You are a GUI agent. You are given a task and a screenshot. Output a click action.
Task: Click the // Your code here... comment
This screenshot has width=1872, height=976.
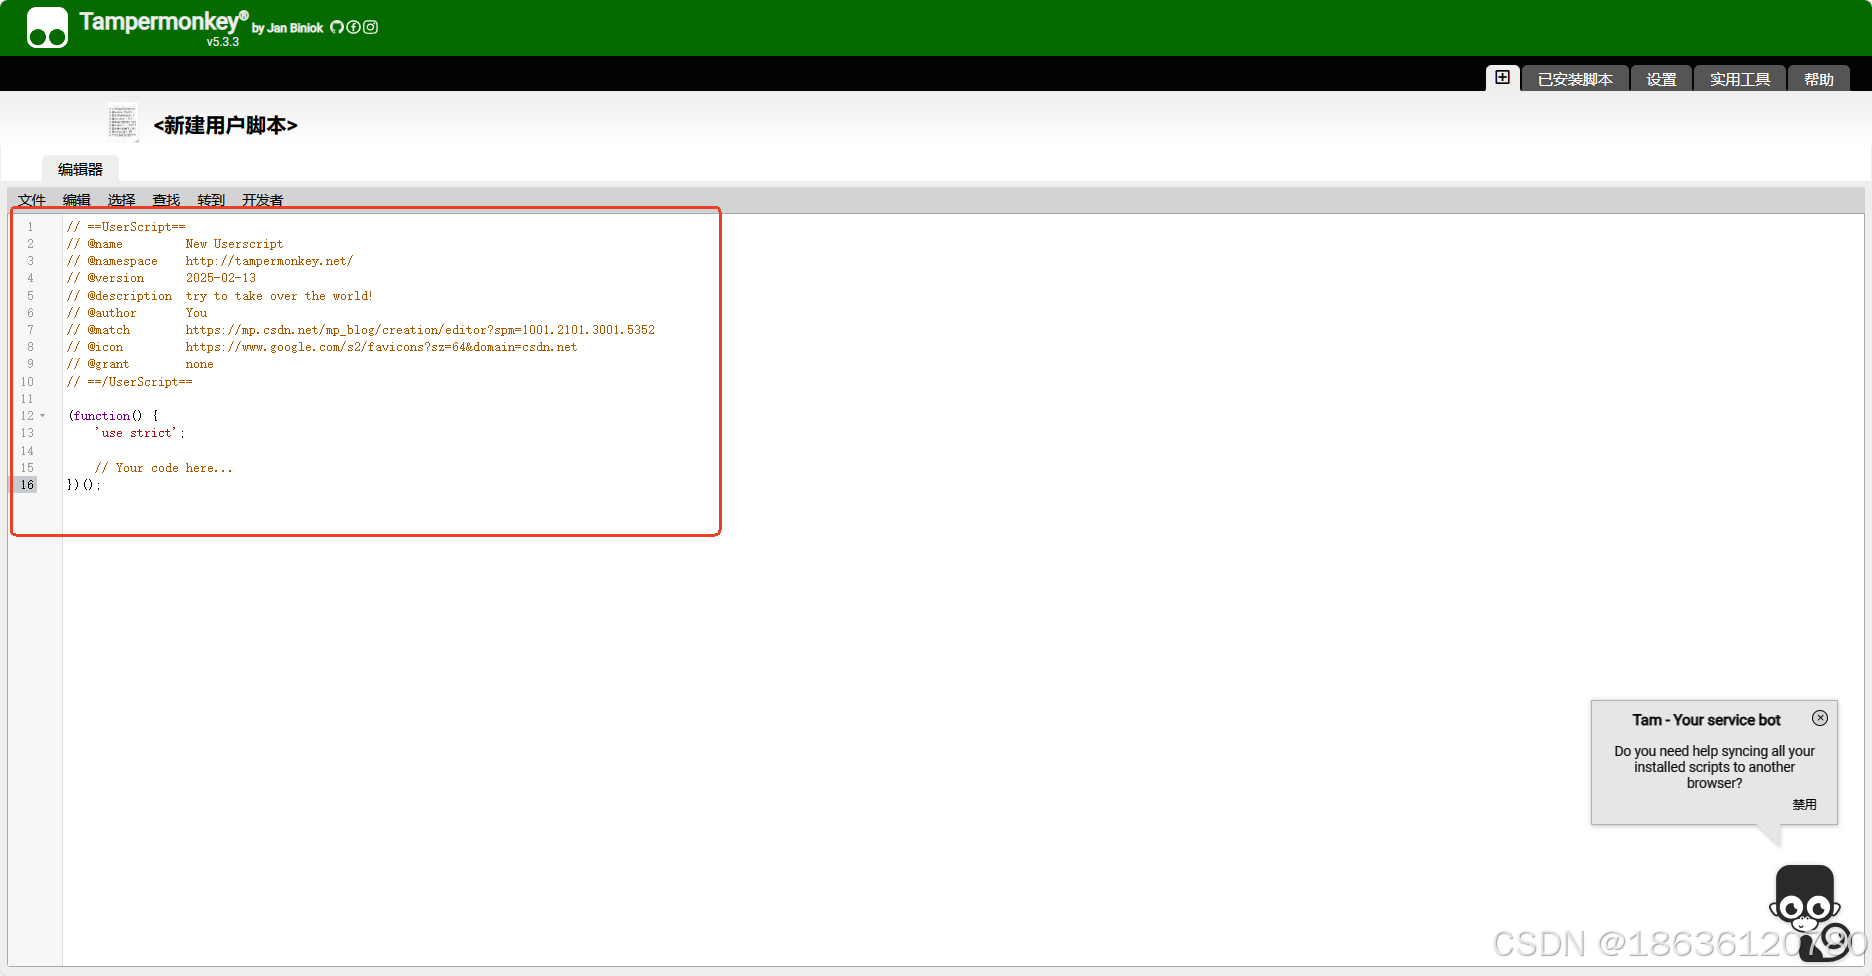coord(164,468)
